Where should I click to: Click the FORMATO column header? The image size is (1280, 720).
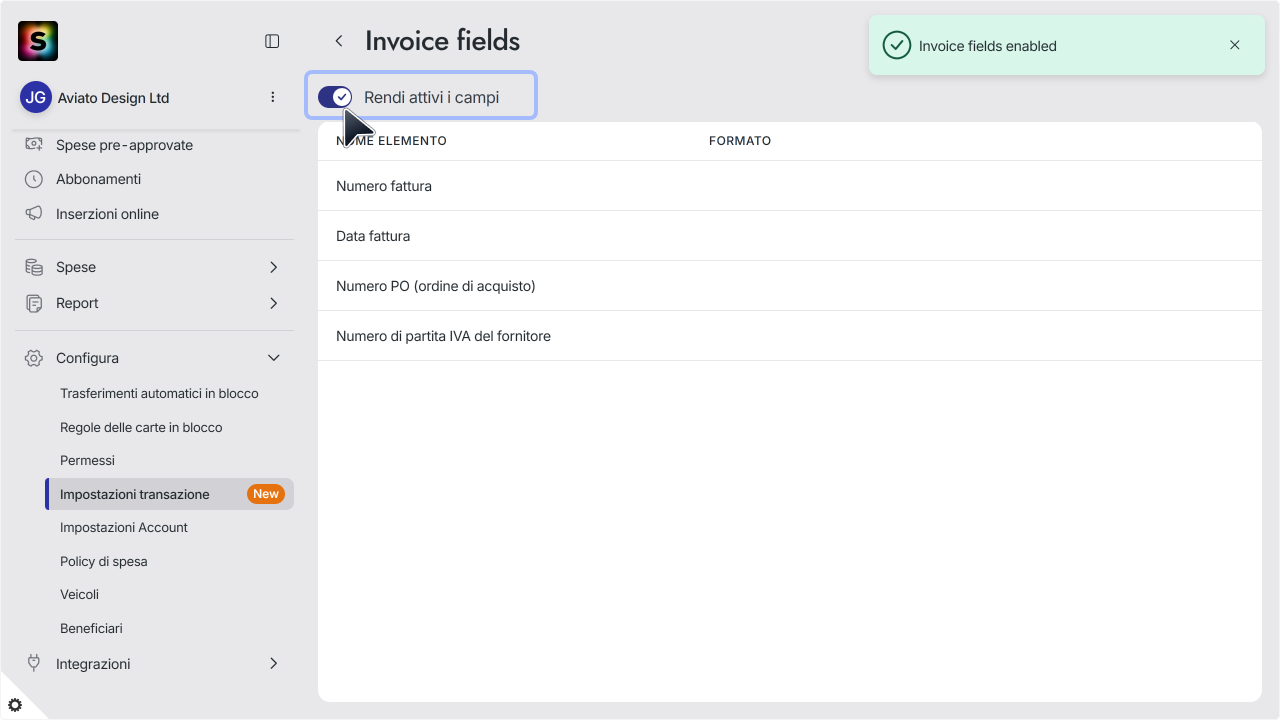click(740, 141)
